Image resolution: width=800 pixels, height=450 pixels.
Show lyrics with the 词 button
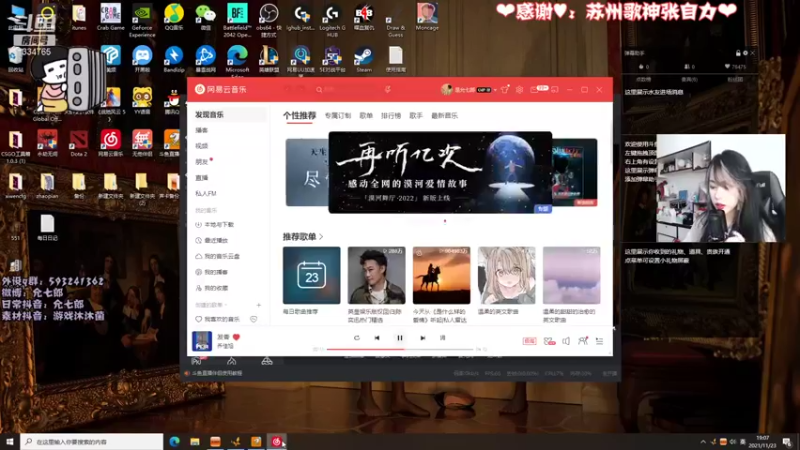pyautogui.click(x=442, y=338)
